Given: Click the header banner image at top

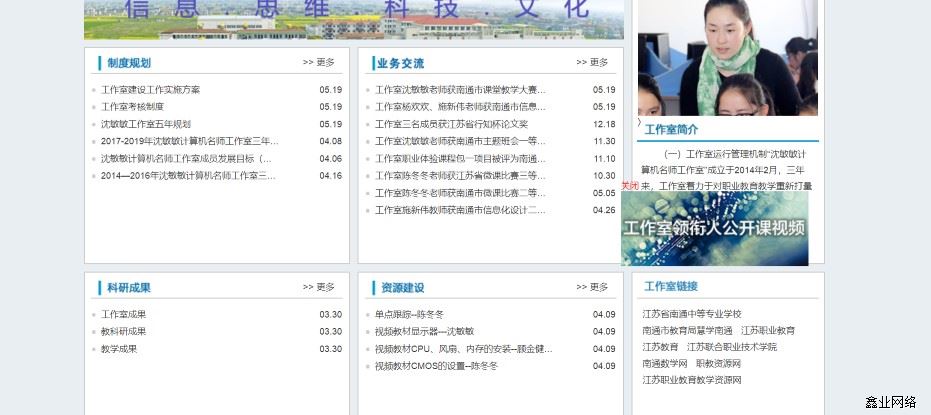Looking at the screenshot, I should point(353,18).
